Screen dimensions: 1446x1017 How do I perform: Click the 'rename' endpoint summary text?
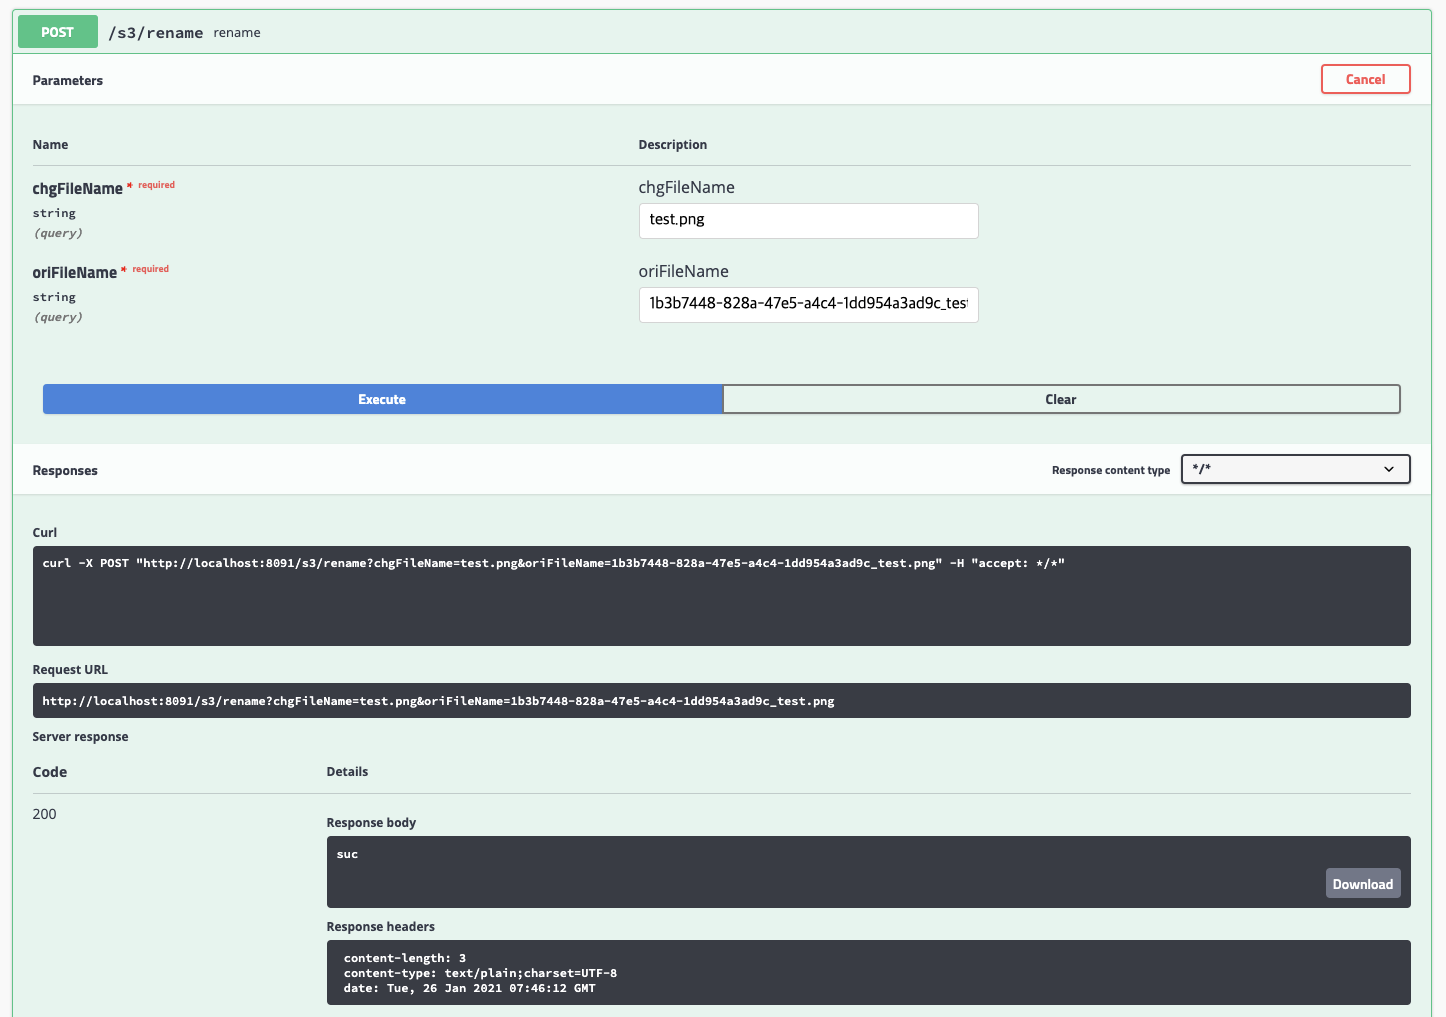(x=237, y=33)
